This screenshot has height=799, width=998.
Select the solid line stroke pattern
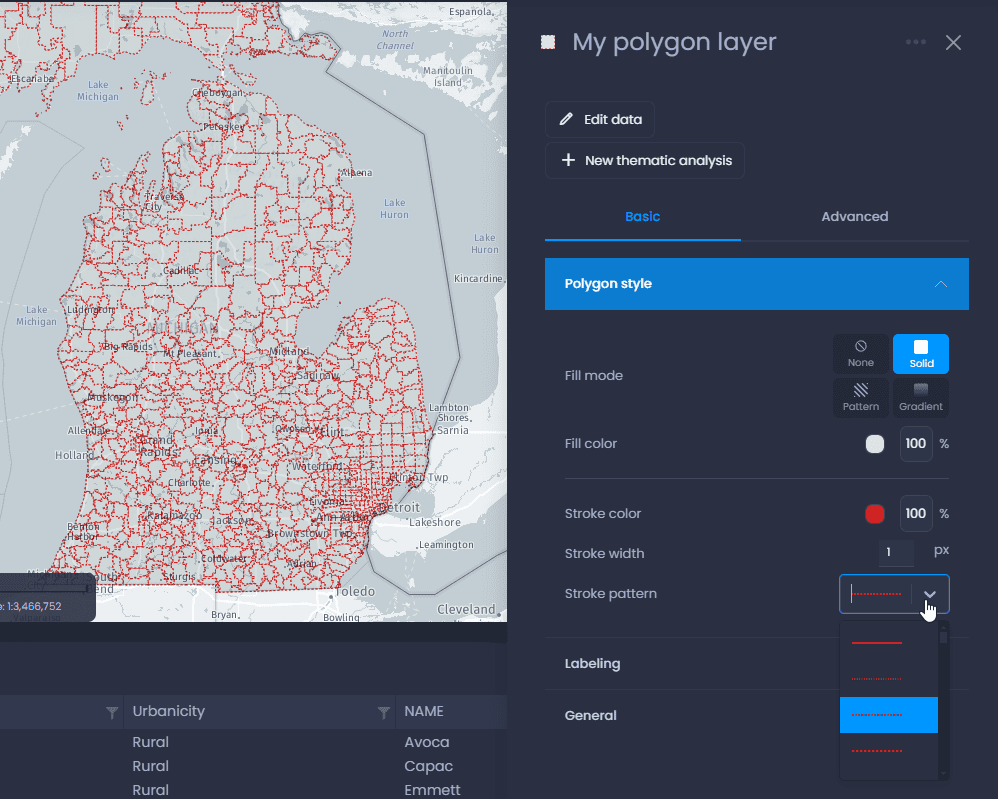[x=889, y=643]
